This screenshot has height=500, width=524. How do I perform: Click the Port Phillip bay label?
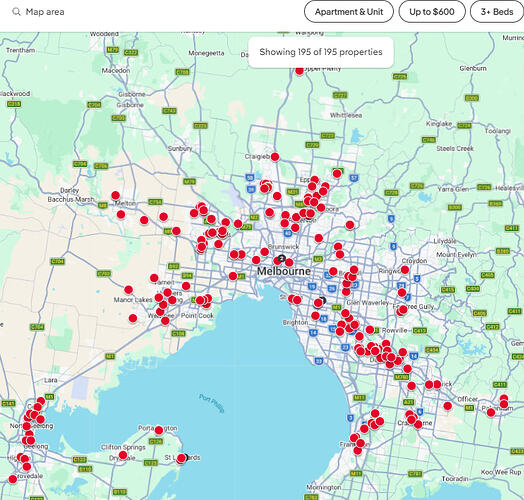pos(212,403)
